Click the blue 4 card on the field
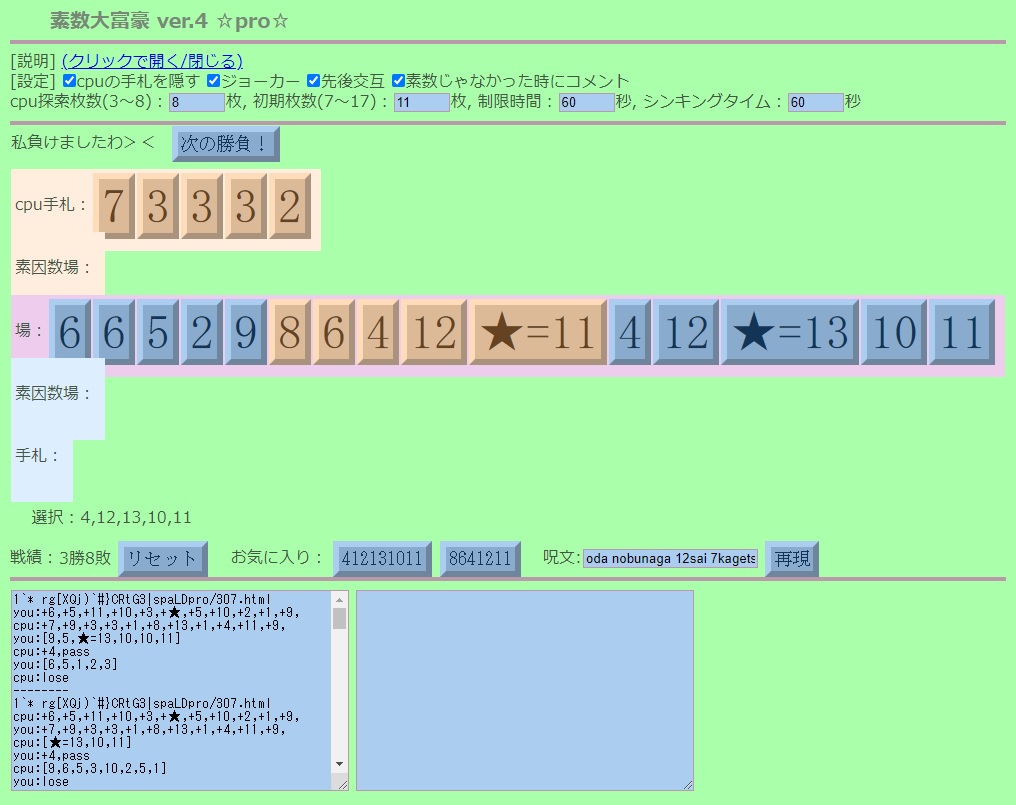 click(x=630, y=332)
